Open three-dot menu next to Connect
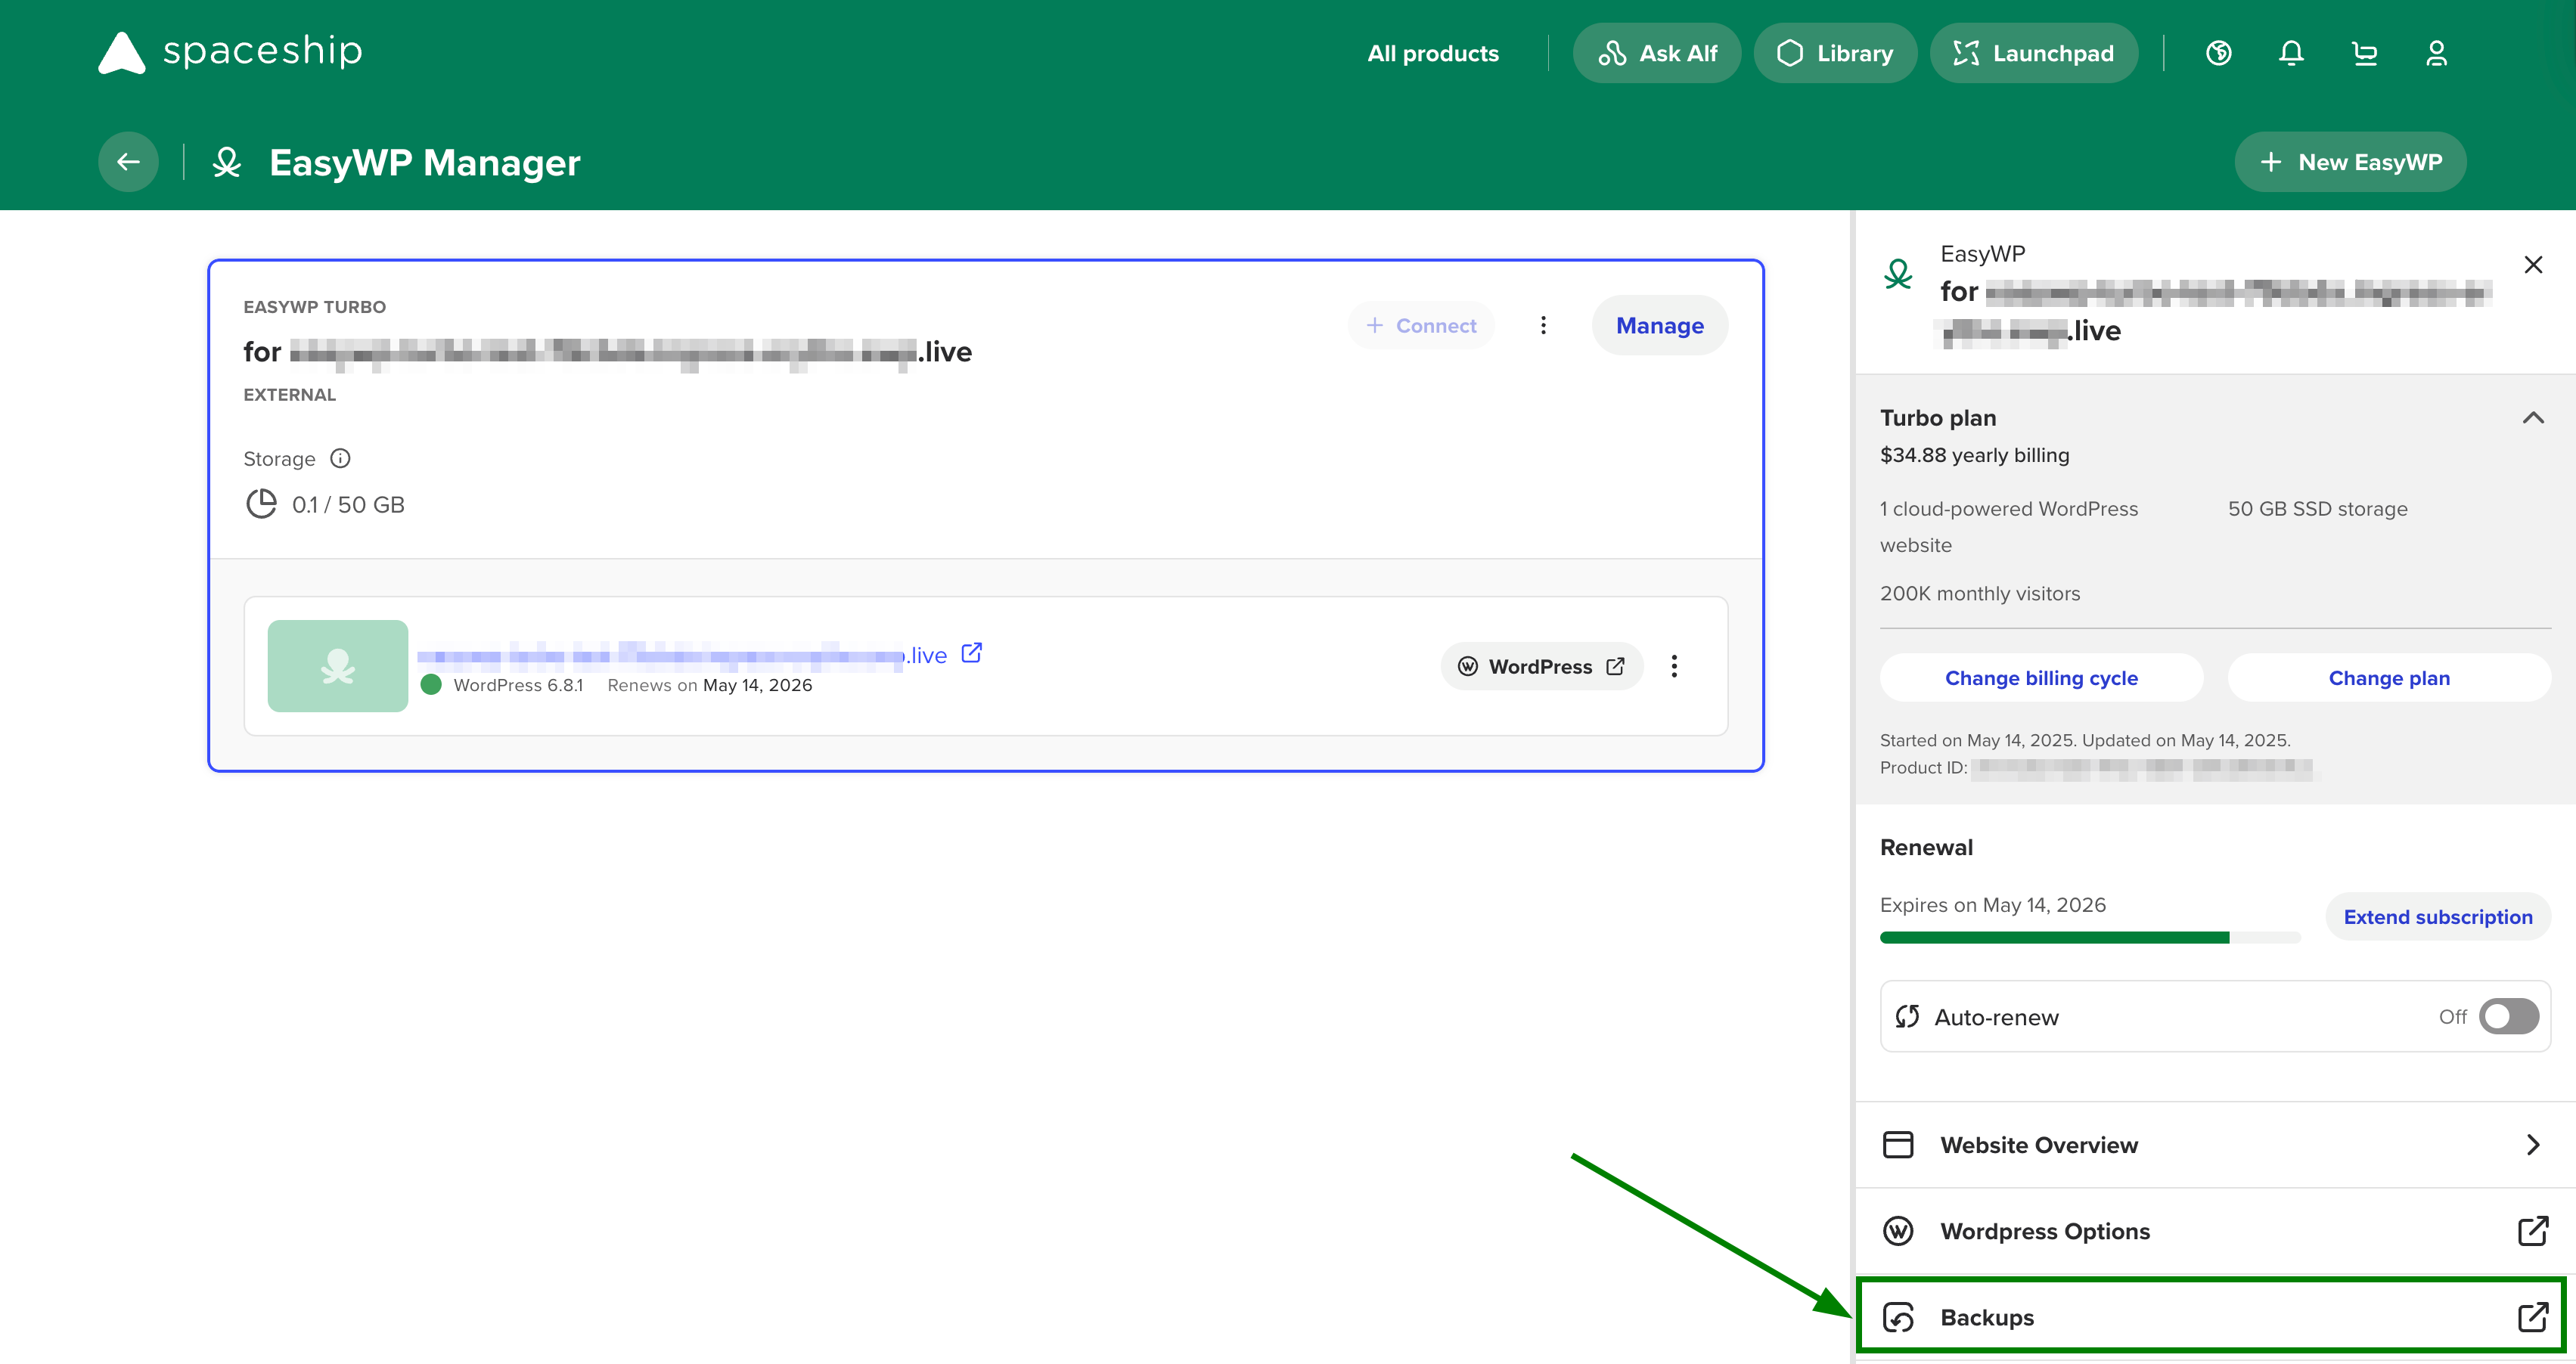The height and width of the screenshot is (1364, 2576). [1543, 325]
